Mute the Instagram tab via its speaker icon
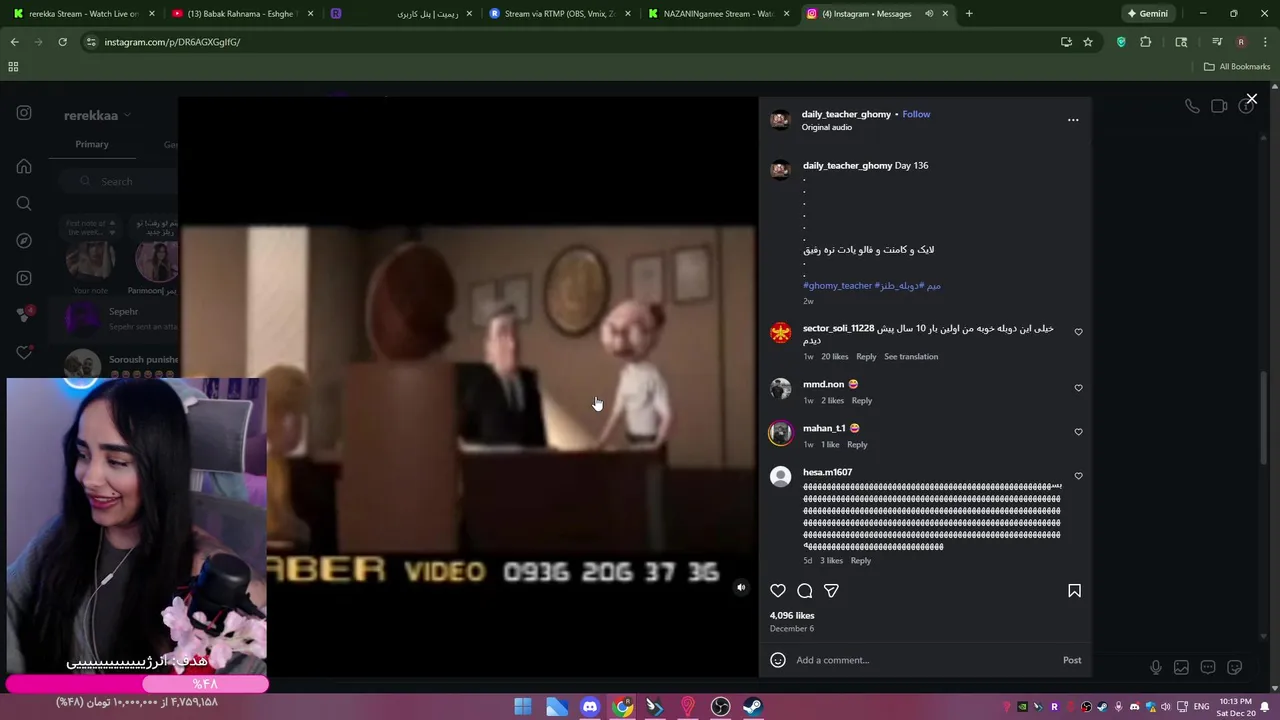 click(928, 14)
